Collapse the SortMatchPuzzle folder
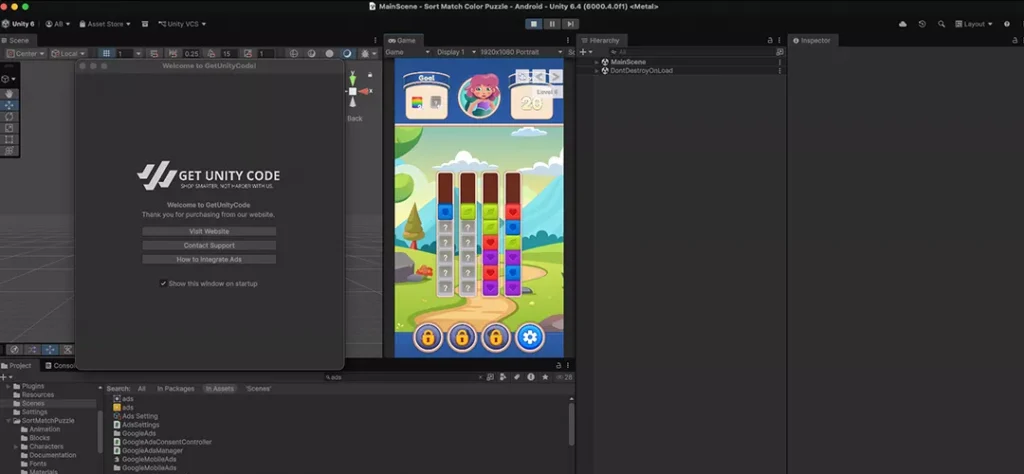 point(8,421)
